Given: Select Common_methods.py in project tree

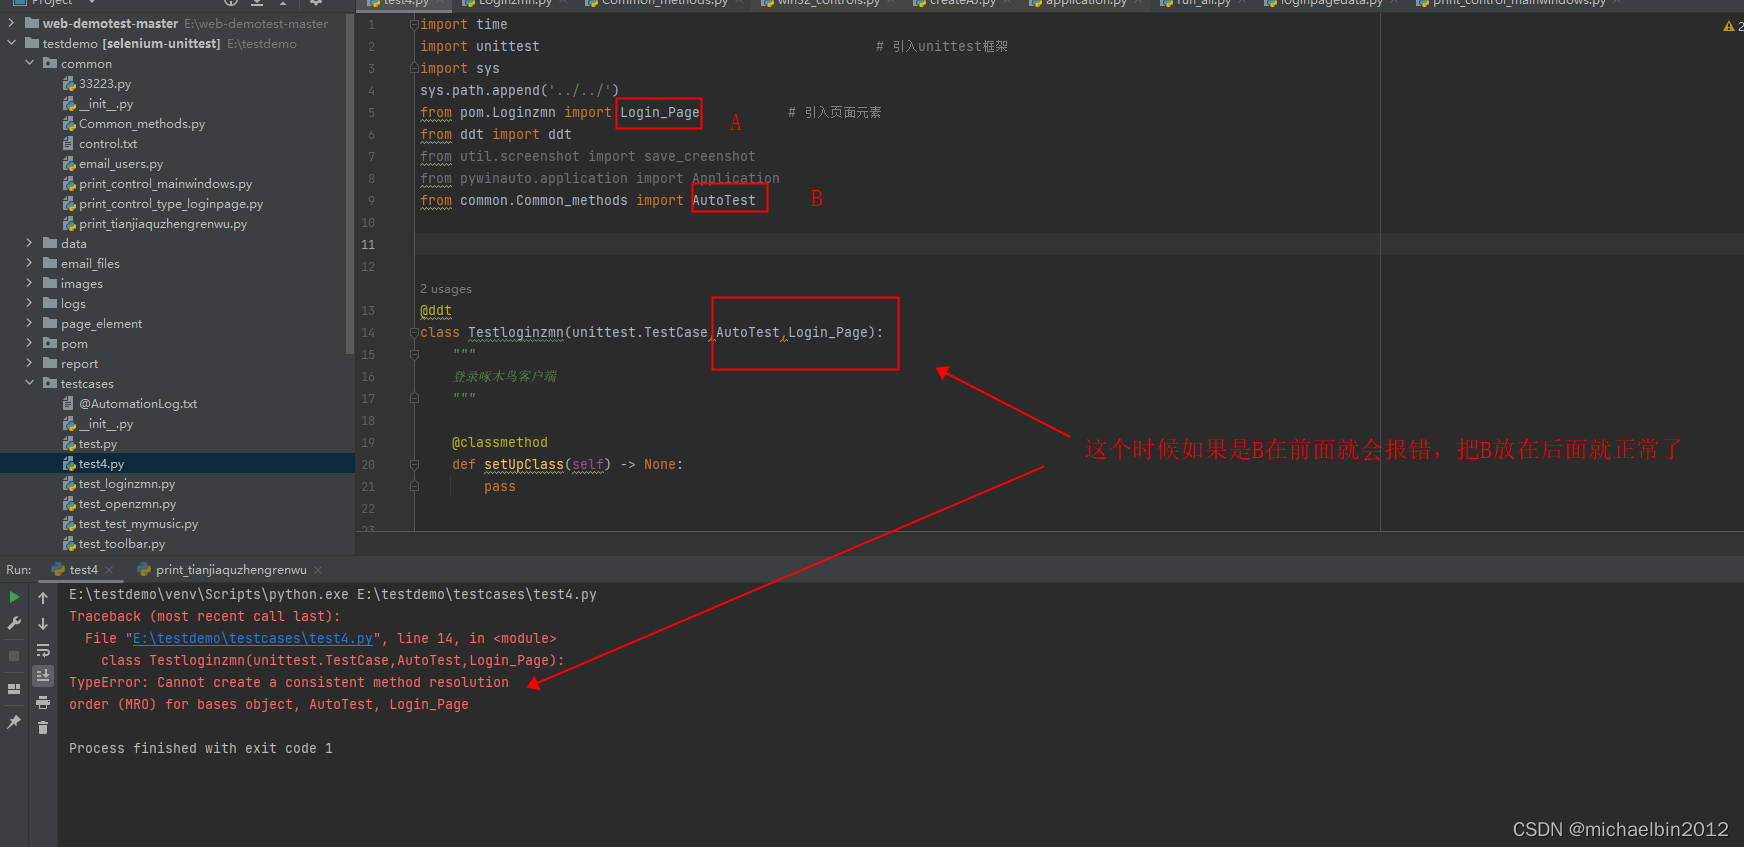Looking at the screenshot, I should [142, 124].
